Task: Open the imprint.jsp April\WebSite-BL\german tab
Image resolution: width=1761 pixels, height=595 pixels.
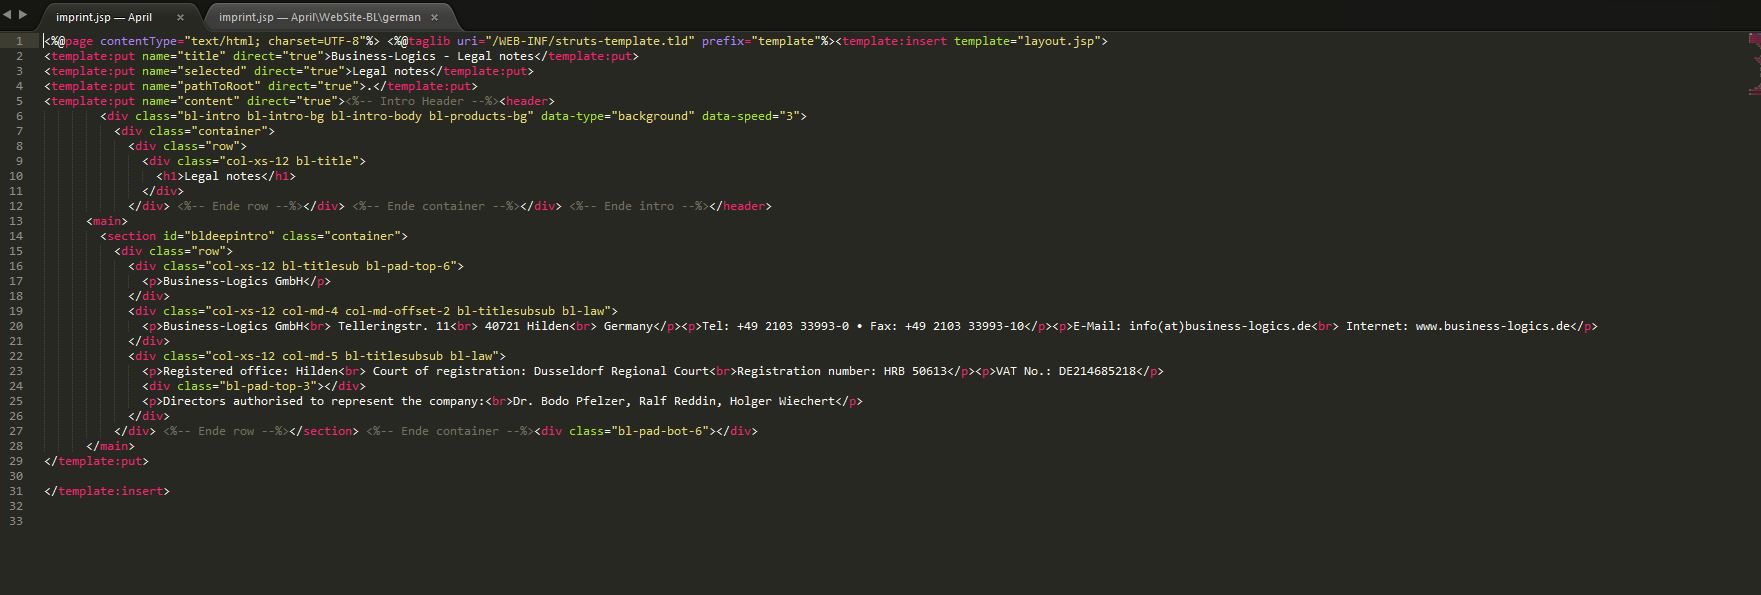Action: point(320,17)
